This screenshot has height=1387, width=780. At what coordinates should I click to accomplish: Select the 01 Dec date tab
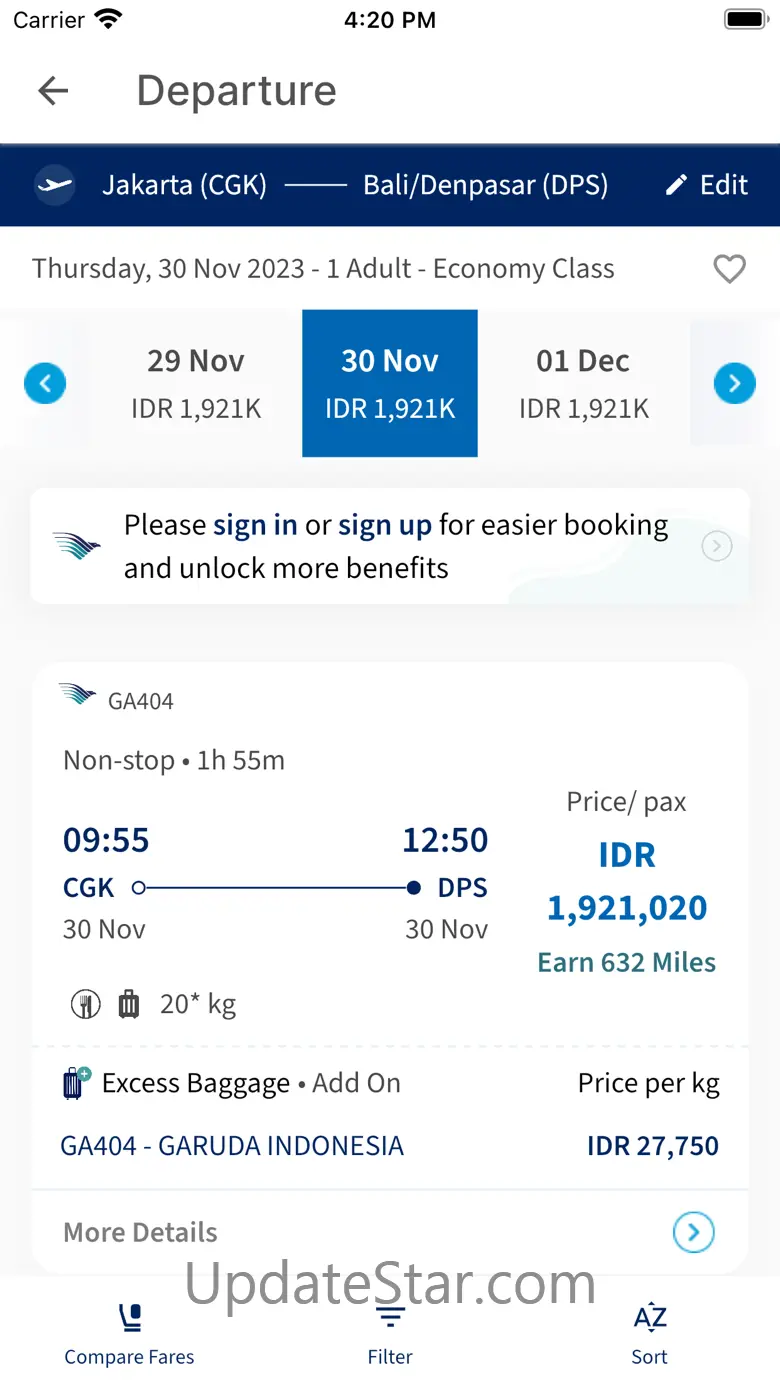click(x=583, y=383)
